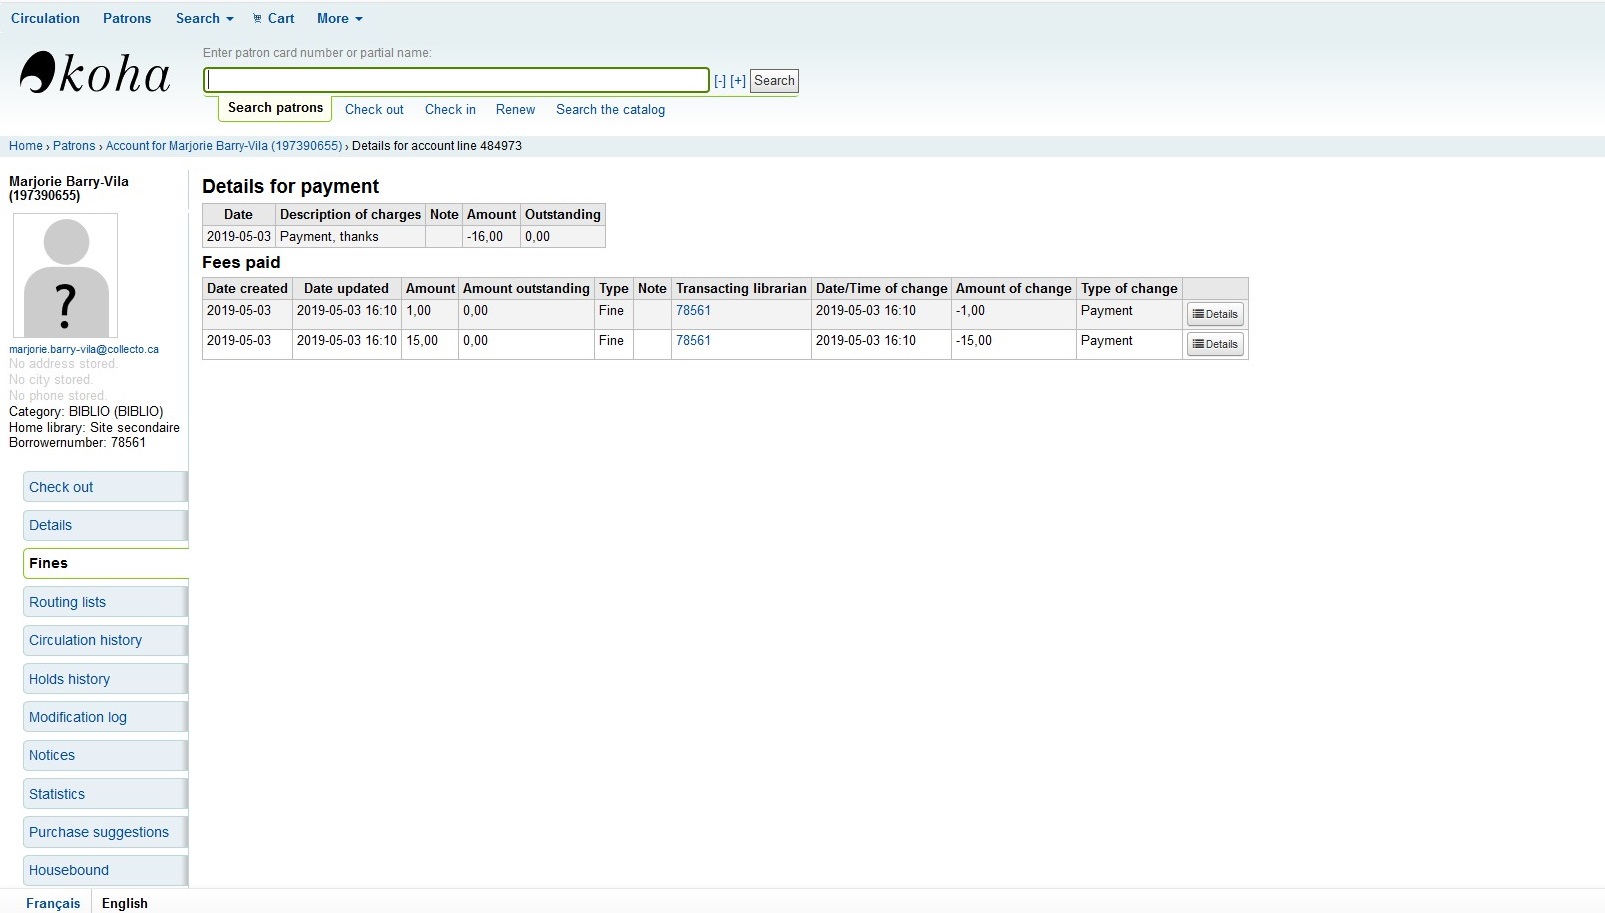Open the Cart from top bar
The image size is (1605, 913).
pos(273,18)
